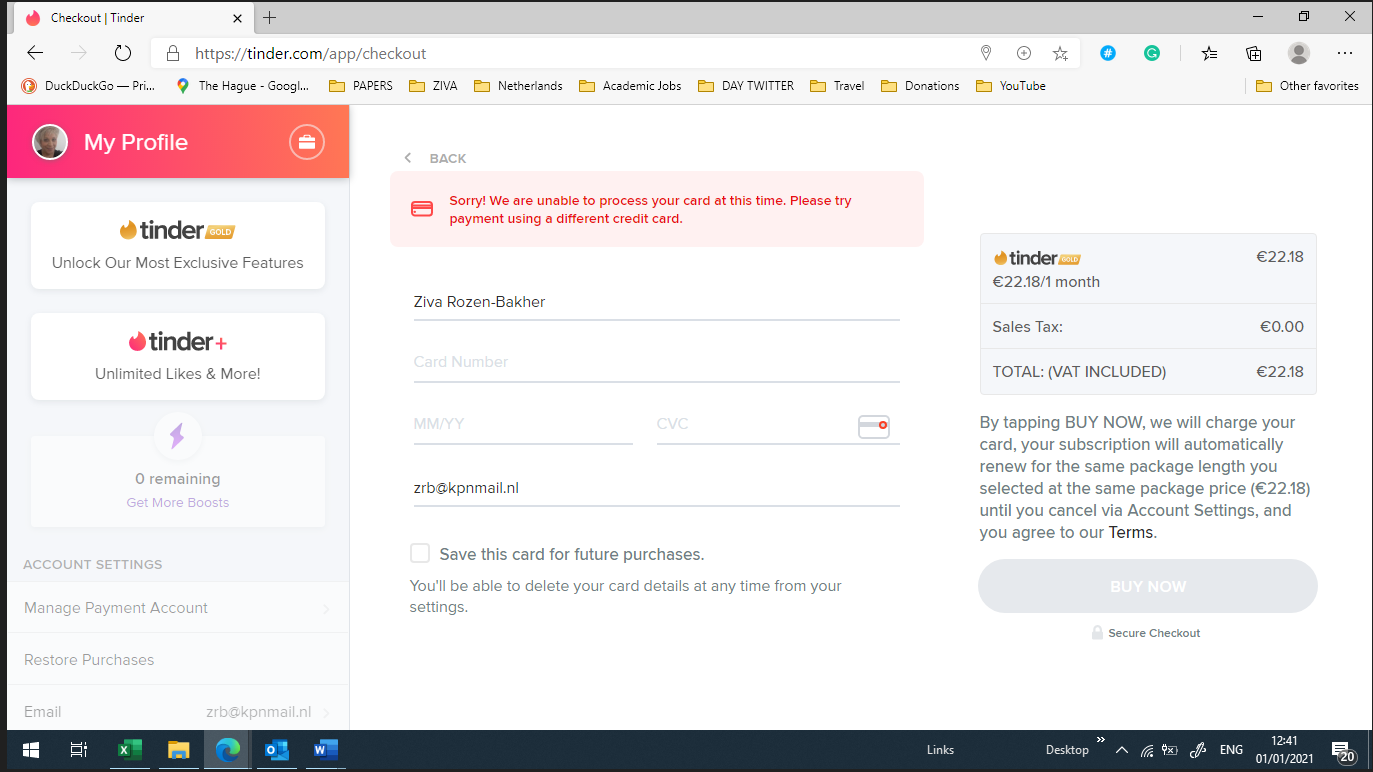This screenshot has height=772, width=1373.
Task: Open PAPERS bookmarks folder
Action: tap(361, 86)
